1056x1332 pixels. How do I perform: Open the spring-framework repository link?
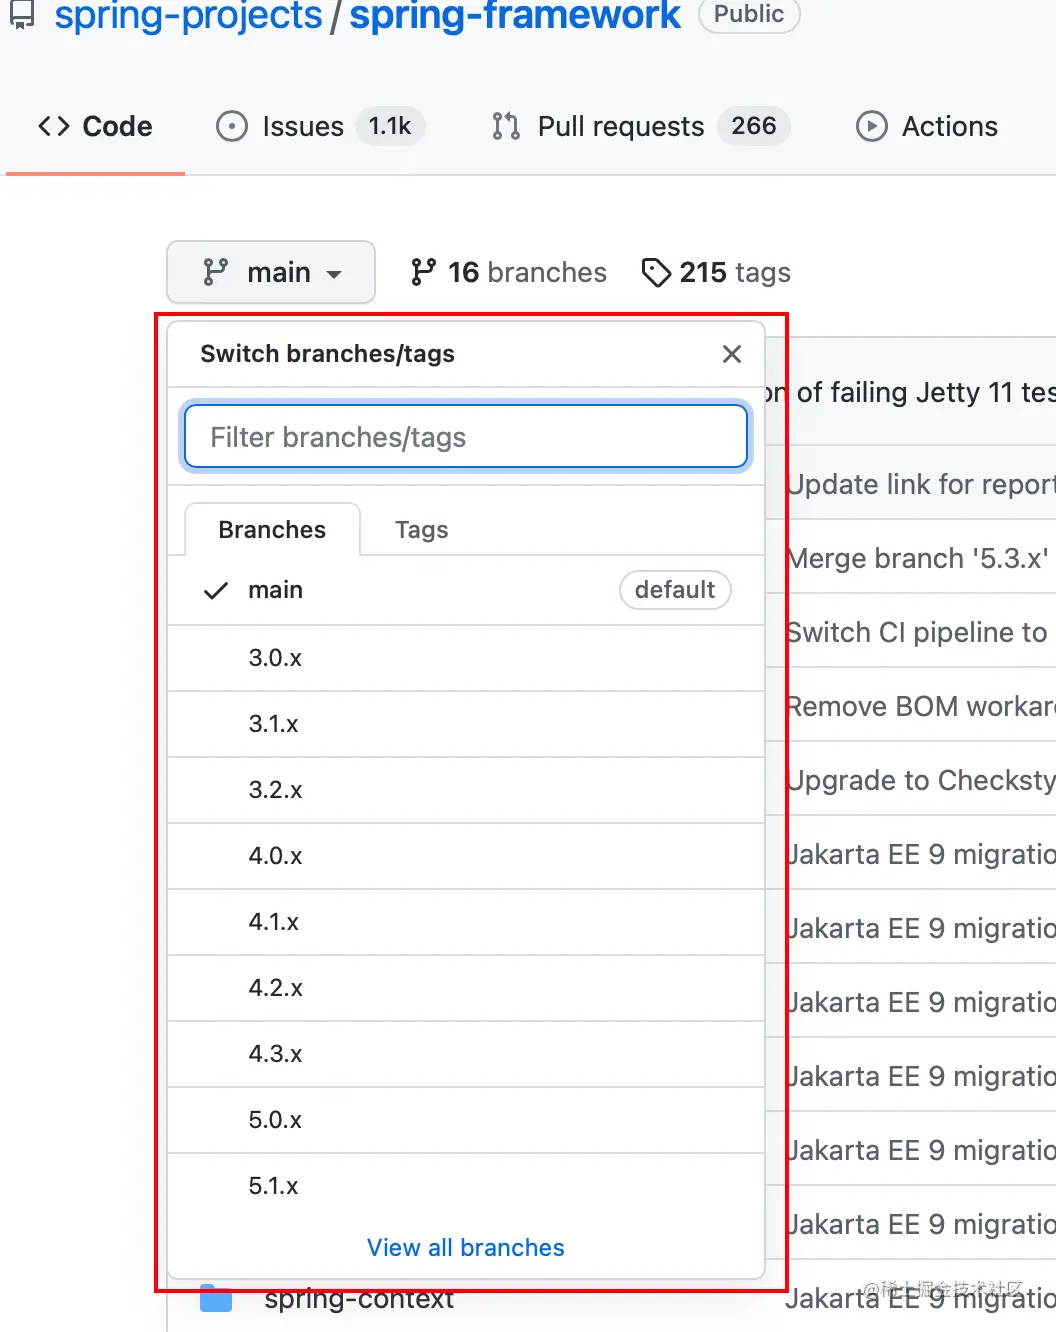click(515, 15)
